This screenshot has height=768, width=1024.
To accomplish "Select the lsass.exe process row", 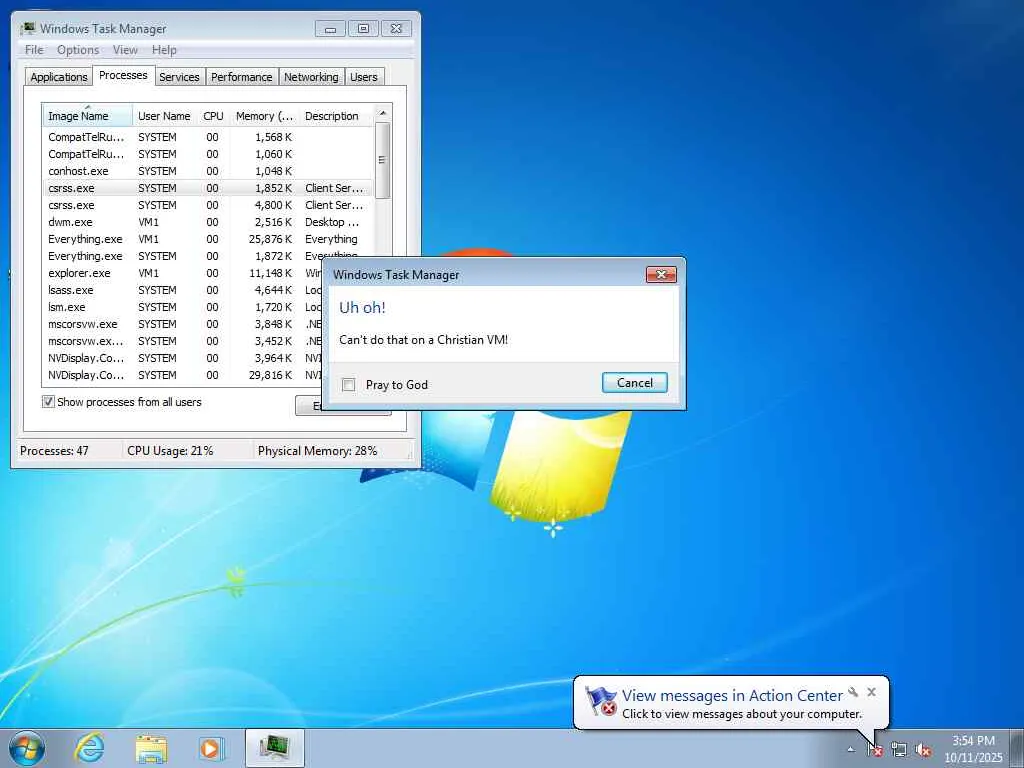I will (x=184, y=290).
